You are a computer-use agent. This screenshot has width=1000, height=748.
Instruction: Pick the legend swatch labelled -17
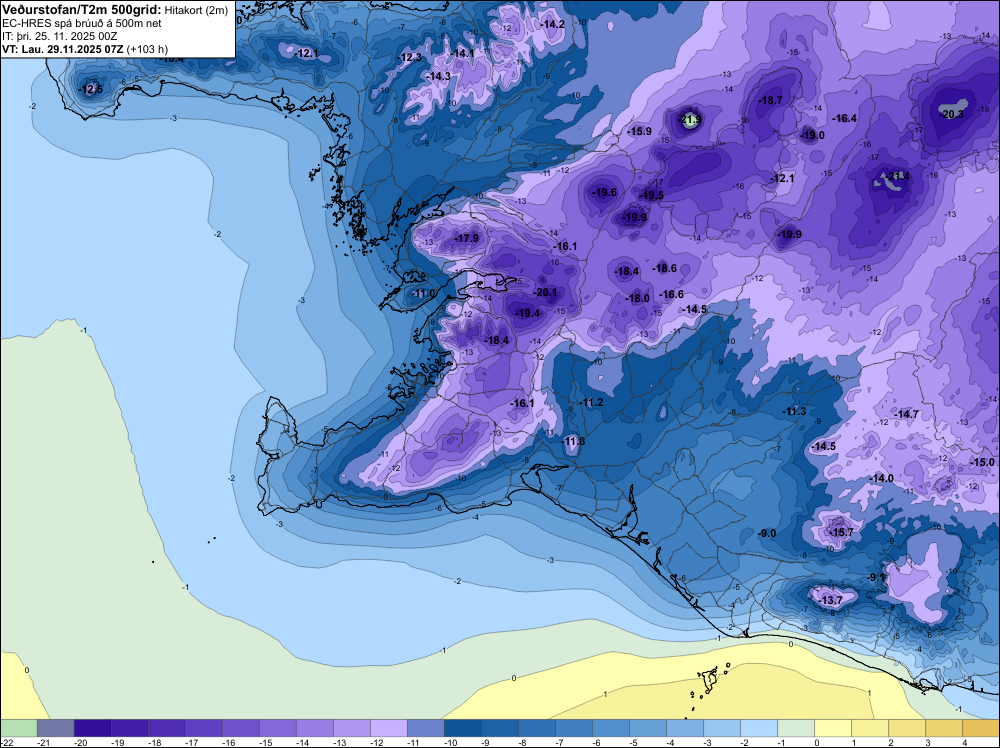[203, 728]
